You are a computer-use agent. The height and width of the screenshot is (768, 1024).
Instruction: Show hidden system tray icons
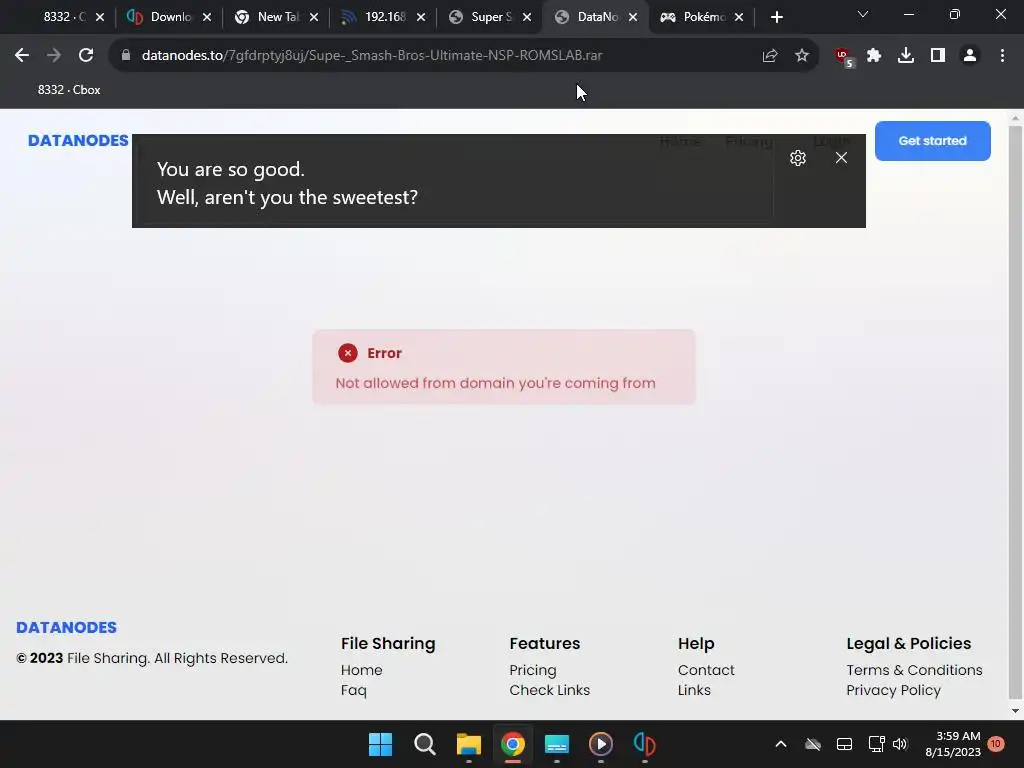pyautogui.click(x=780, y=744)
